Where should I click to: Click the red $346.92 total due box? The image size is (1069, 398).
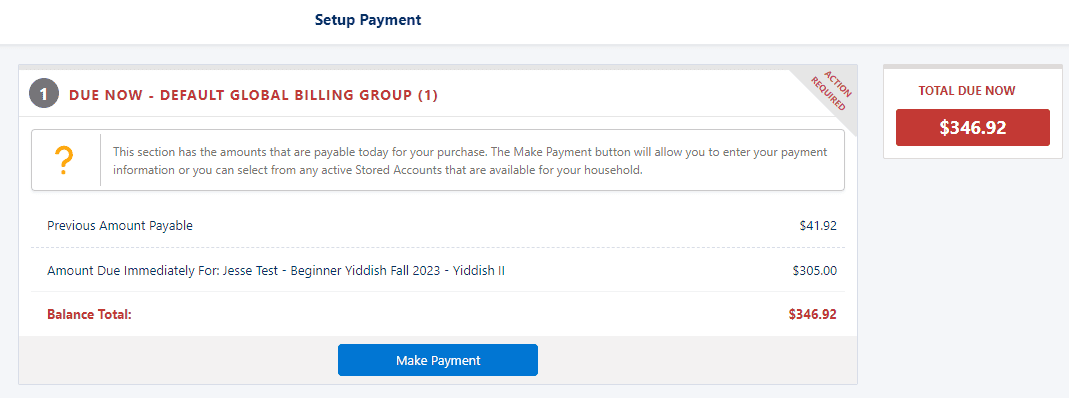(972, 127)
